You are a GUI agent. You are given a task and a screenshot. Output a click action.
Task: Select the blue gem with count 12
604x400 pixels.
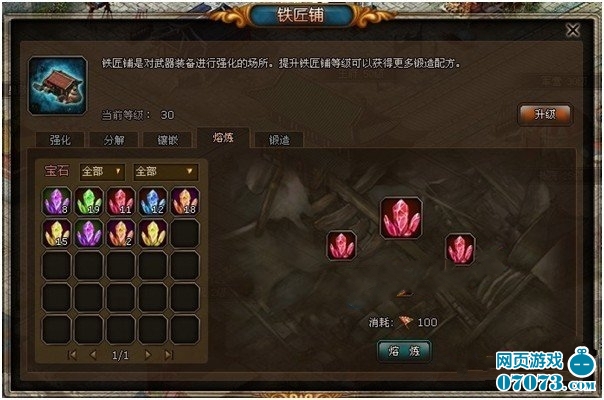click(153, 201)
